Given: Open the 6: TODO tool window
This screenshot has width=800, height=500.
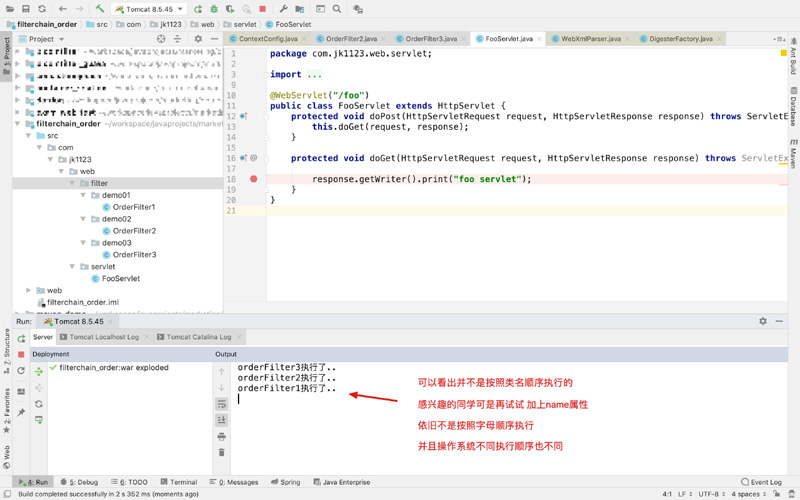Looking at the screenshot, I should (x=130, y=482).
